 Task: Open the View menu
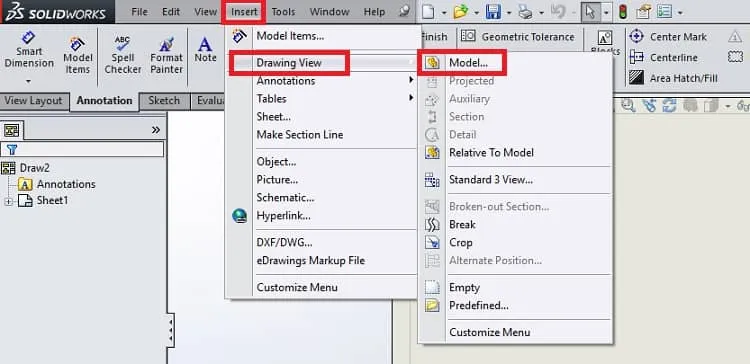coord(206,12)
